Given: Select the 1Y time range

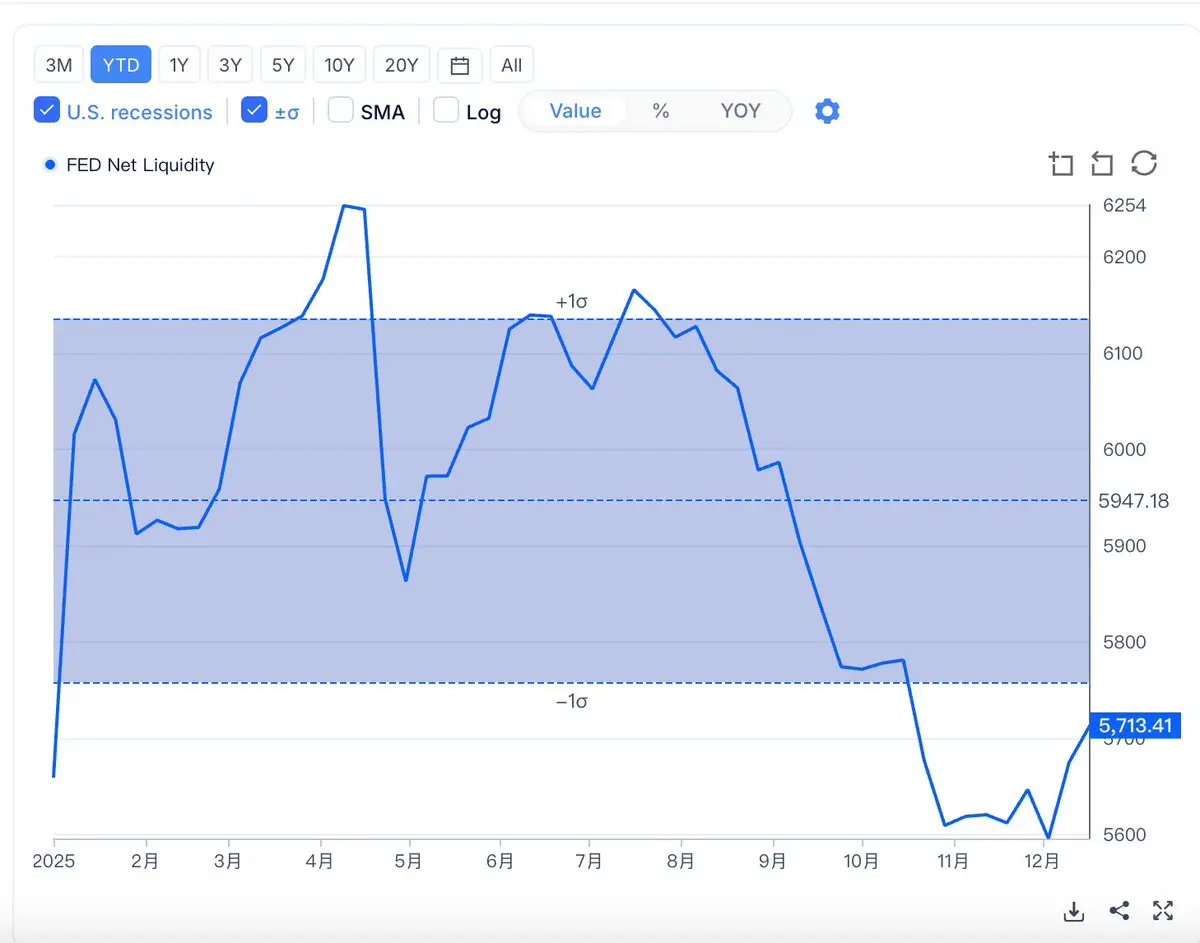Looking at the screenshot, I should (x=179, y=66).
